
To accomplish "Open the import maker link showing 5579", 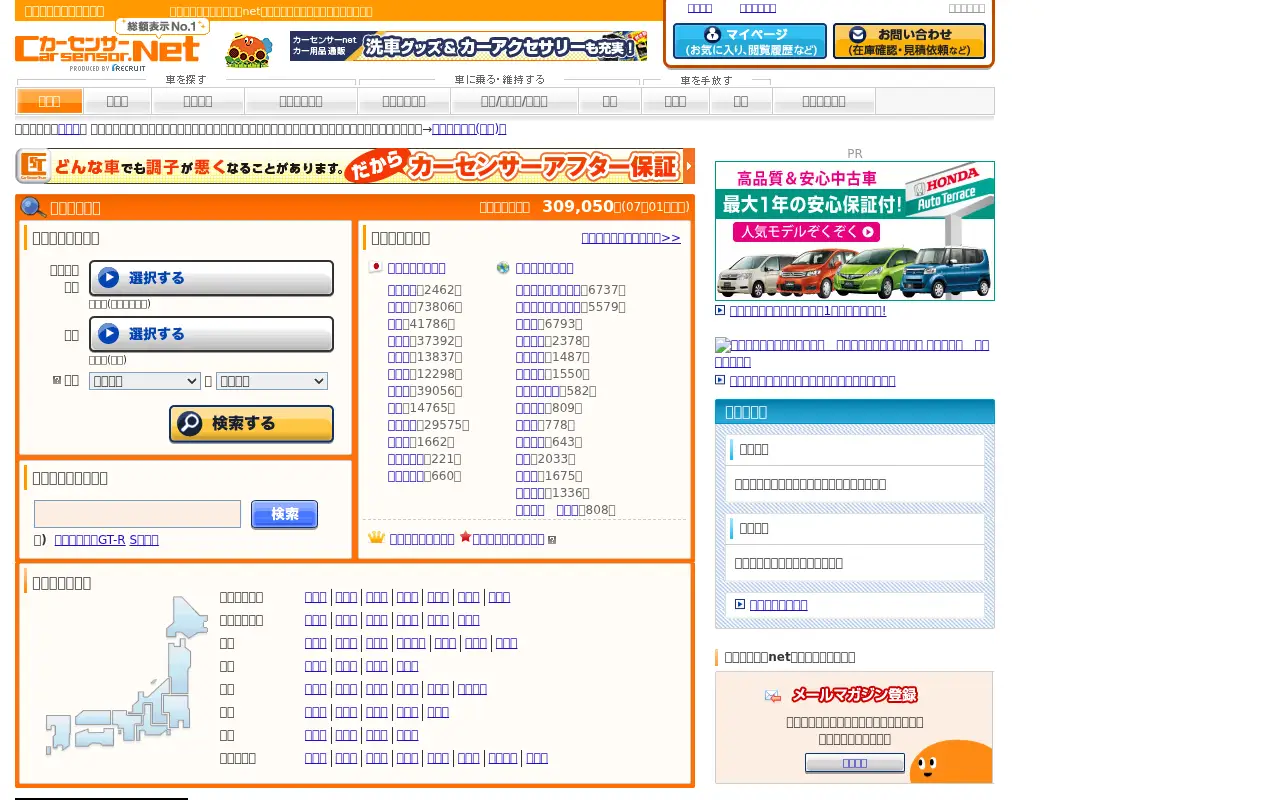I will point(548,307).
